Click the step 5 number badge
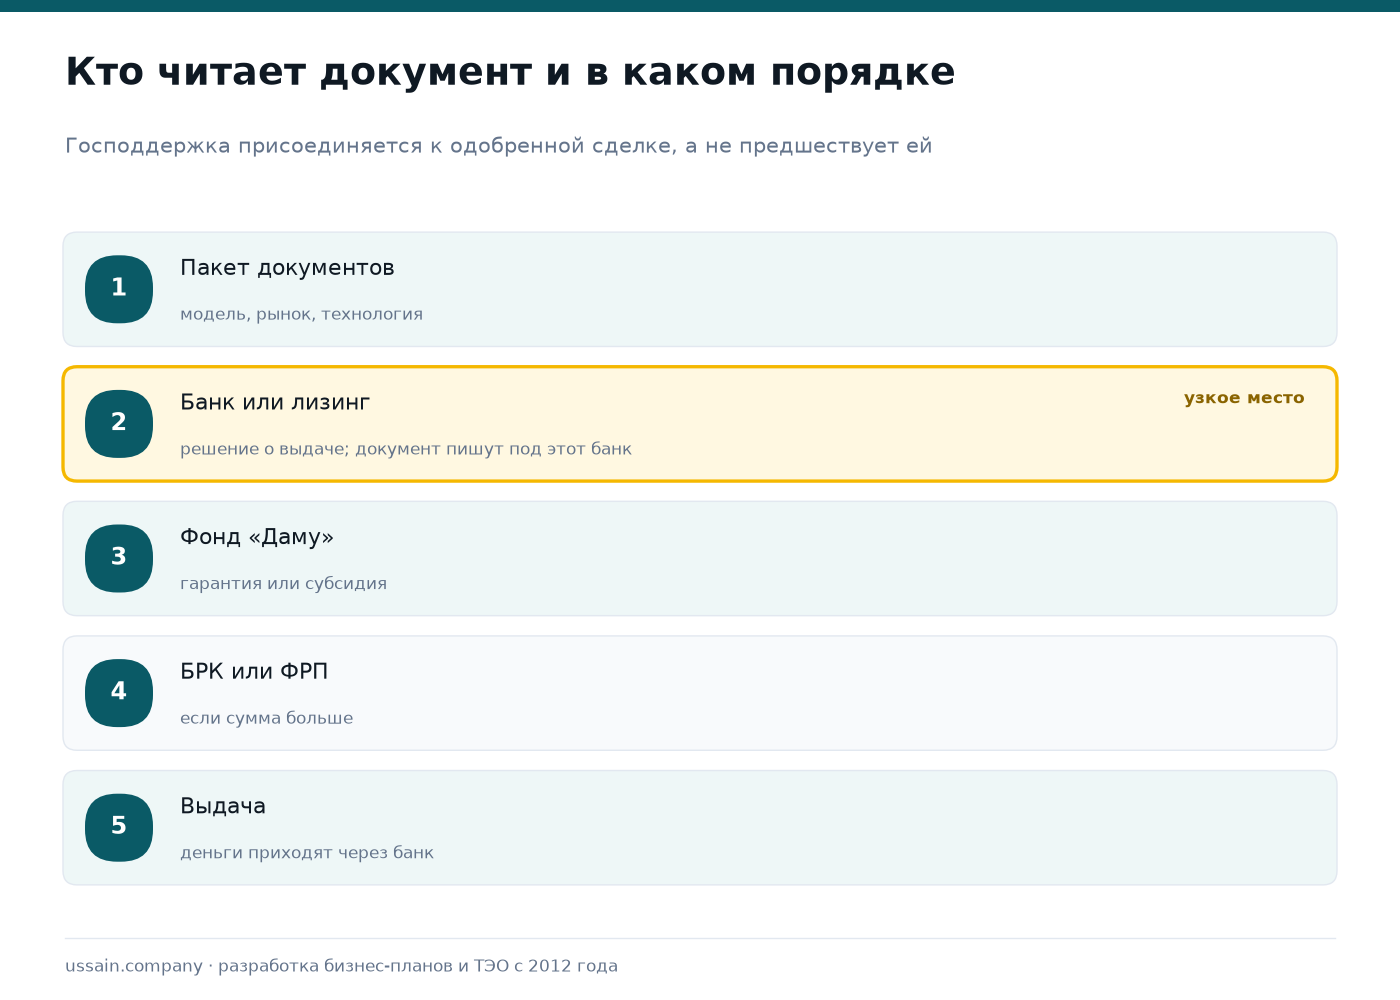 click(119, 827)
